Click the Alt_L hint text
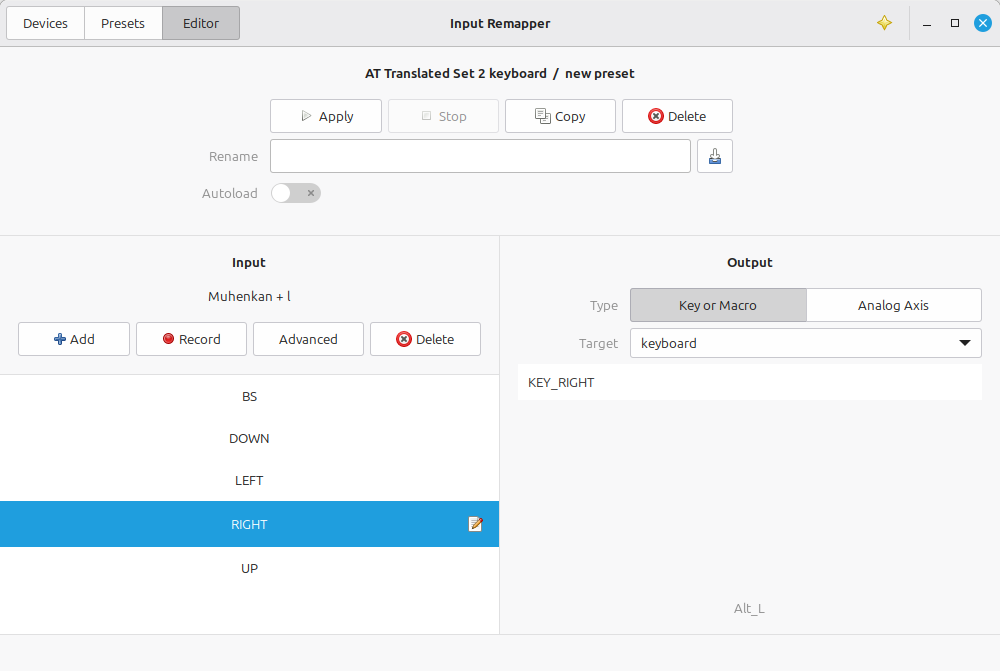The width and height of the screenshot is (1000, 671). click(x=749, y=608)
